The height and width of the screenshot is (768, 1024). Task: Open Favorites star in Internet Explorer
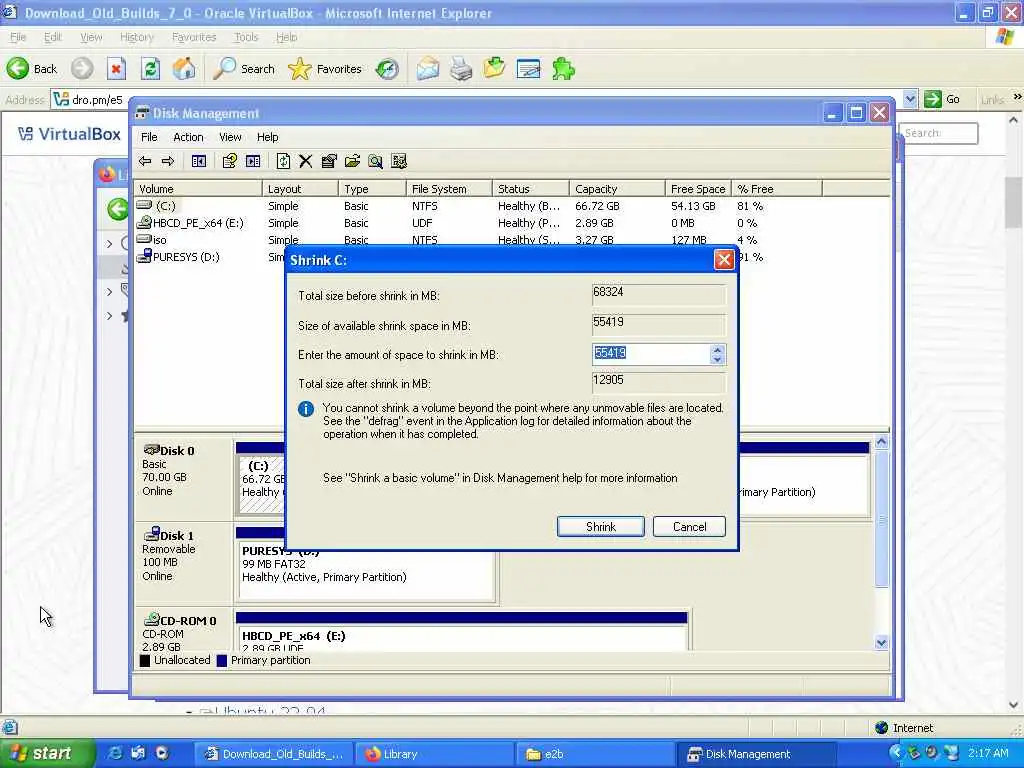coord(325,69)
